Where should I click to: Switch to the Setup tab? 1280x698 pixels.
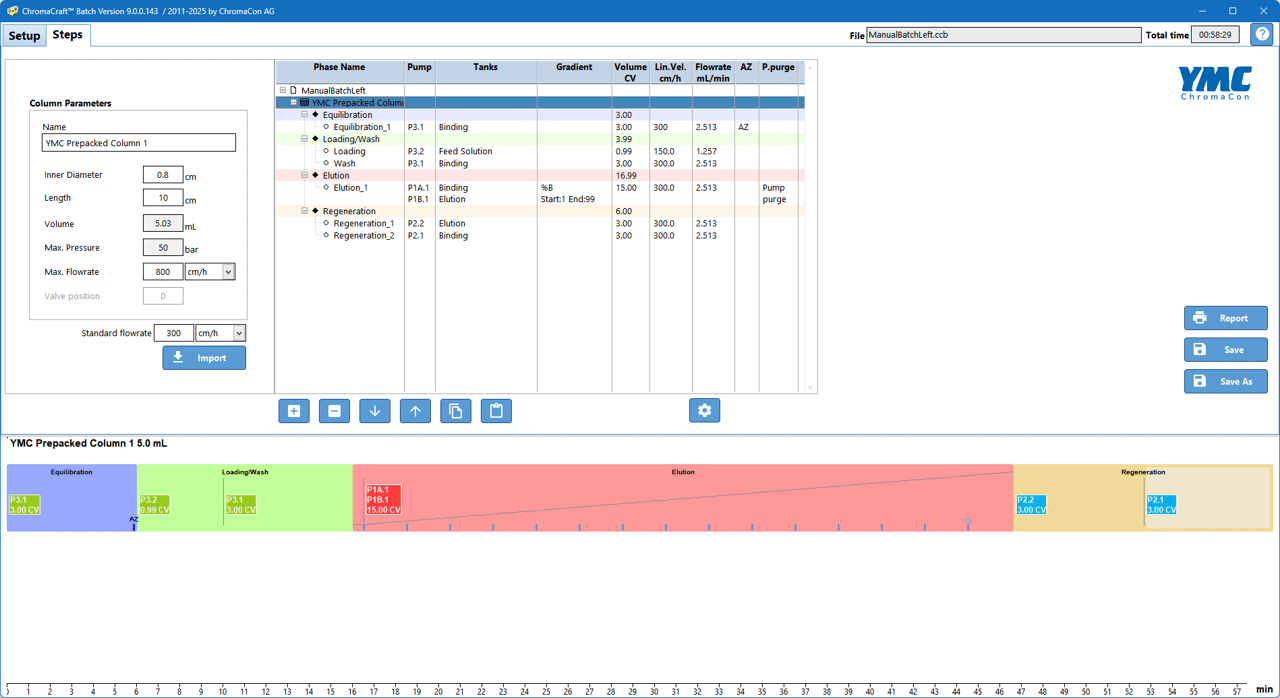24,35
